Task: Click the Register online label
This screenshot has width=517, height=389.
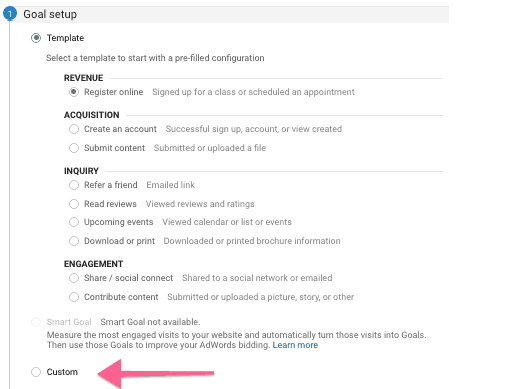Action: point(113,92)
